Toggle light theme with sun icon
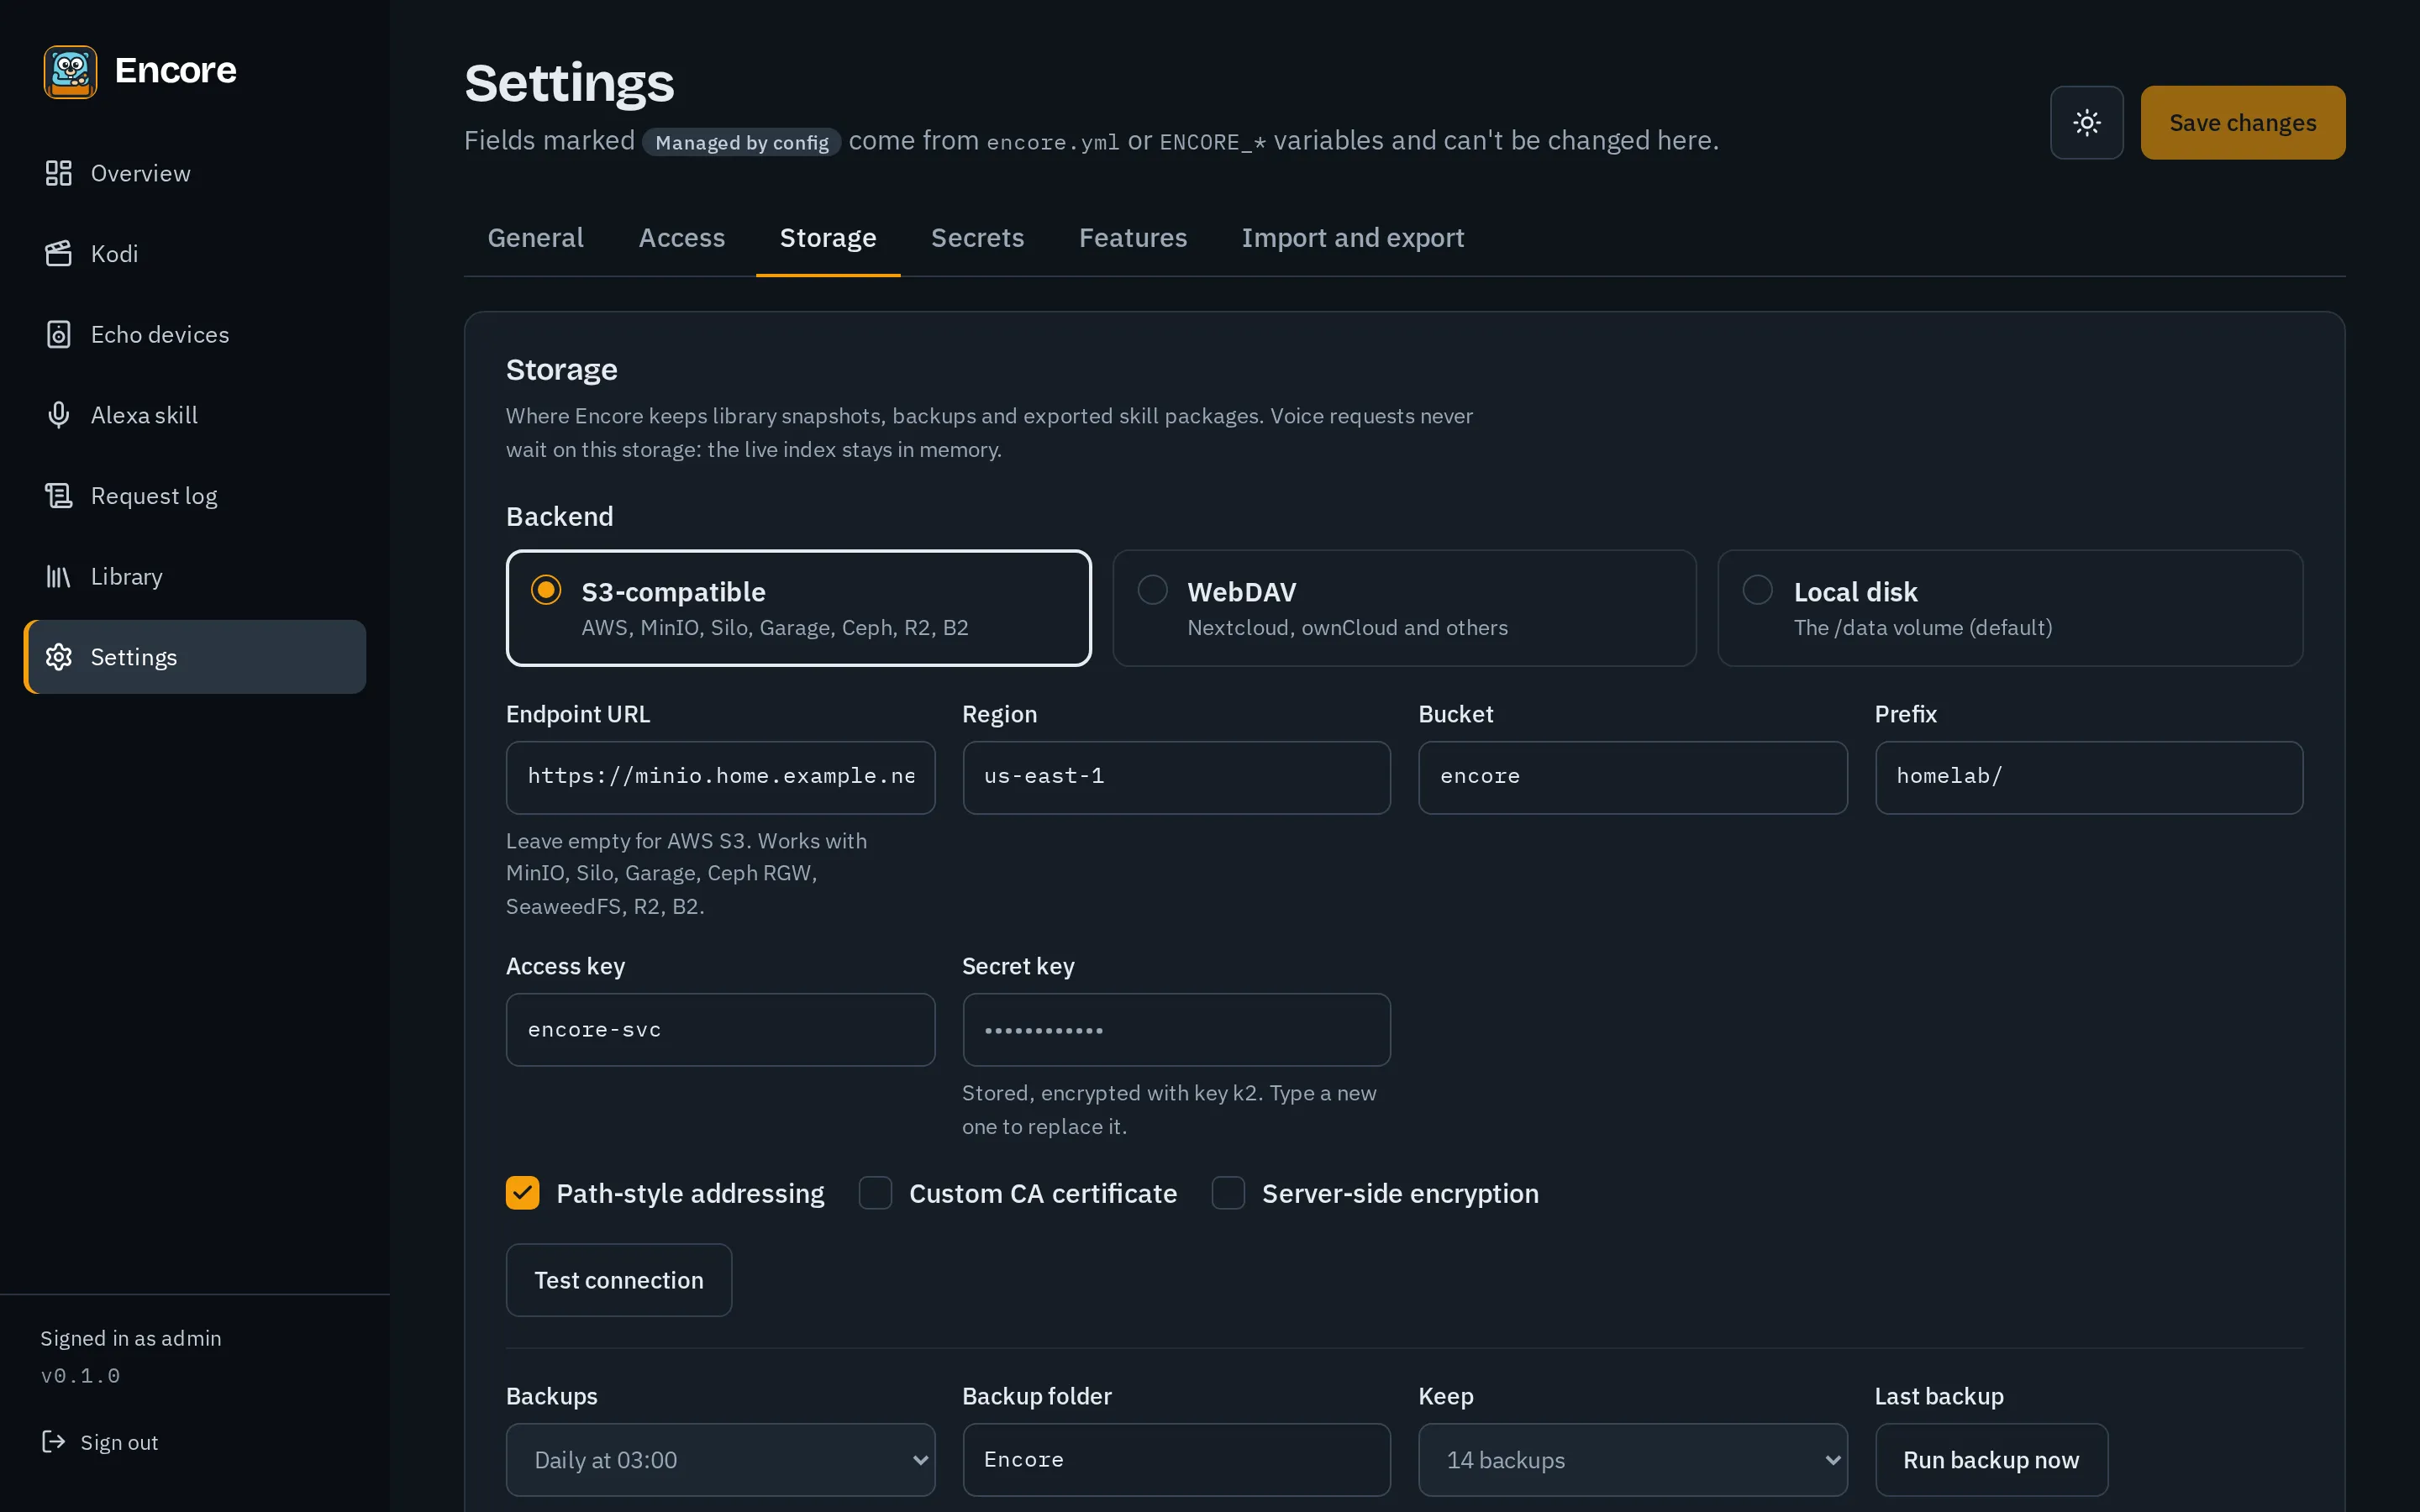This screenshot has height=1512, width=2420. (x=2086, y=122)
